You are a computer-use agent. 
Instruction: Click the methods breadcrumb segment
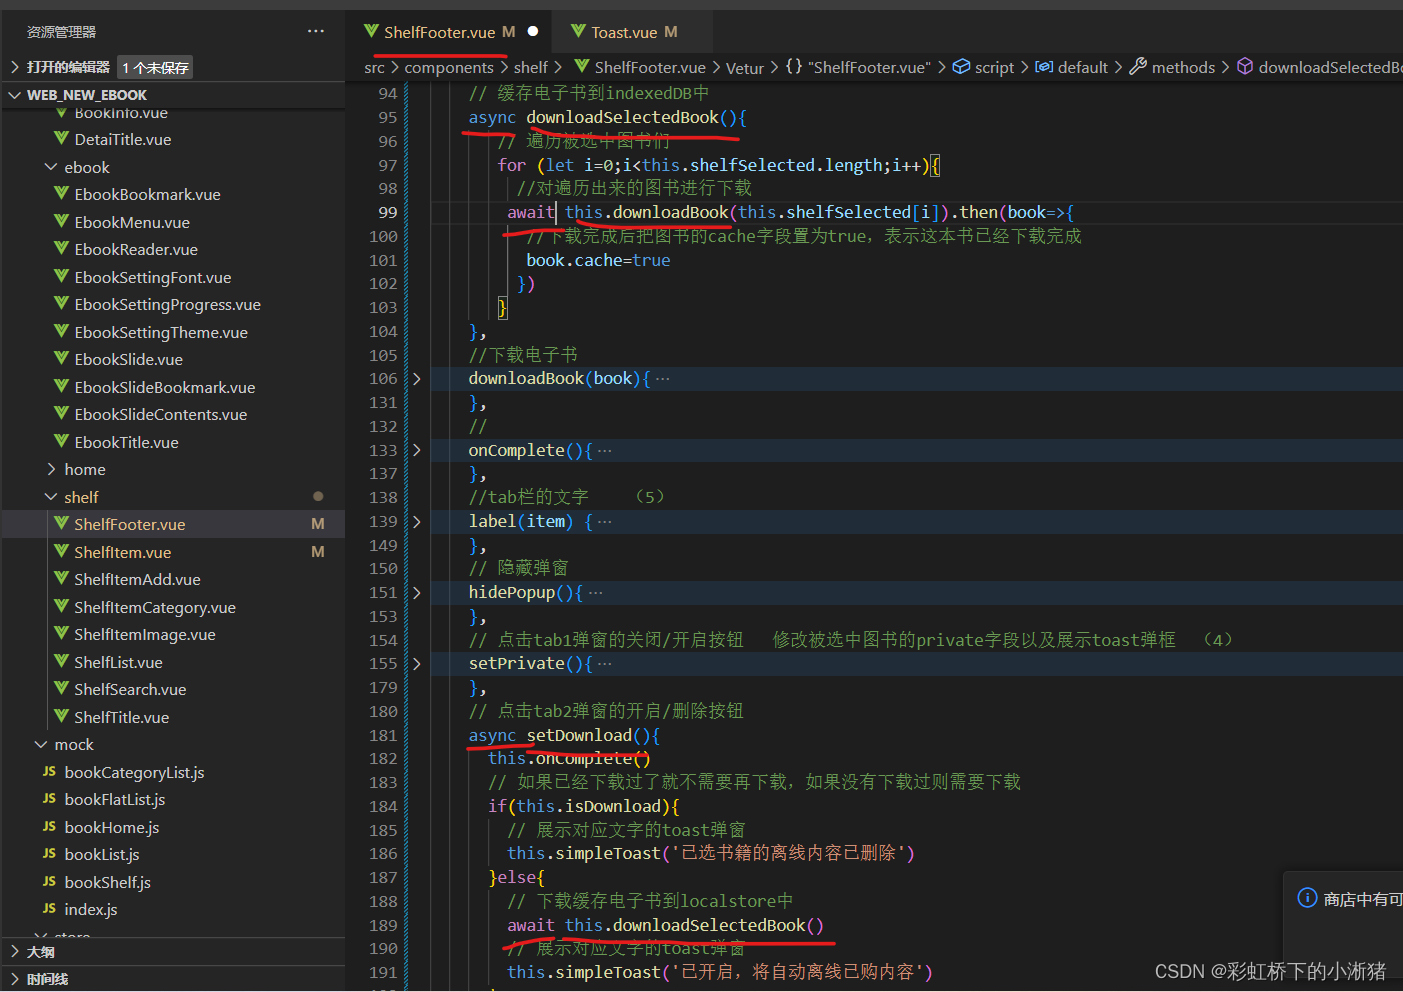1173,67
